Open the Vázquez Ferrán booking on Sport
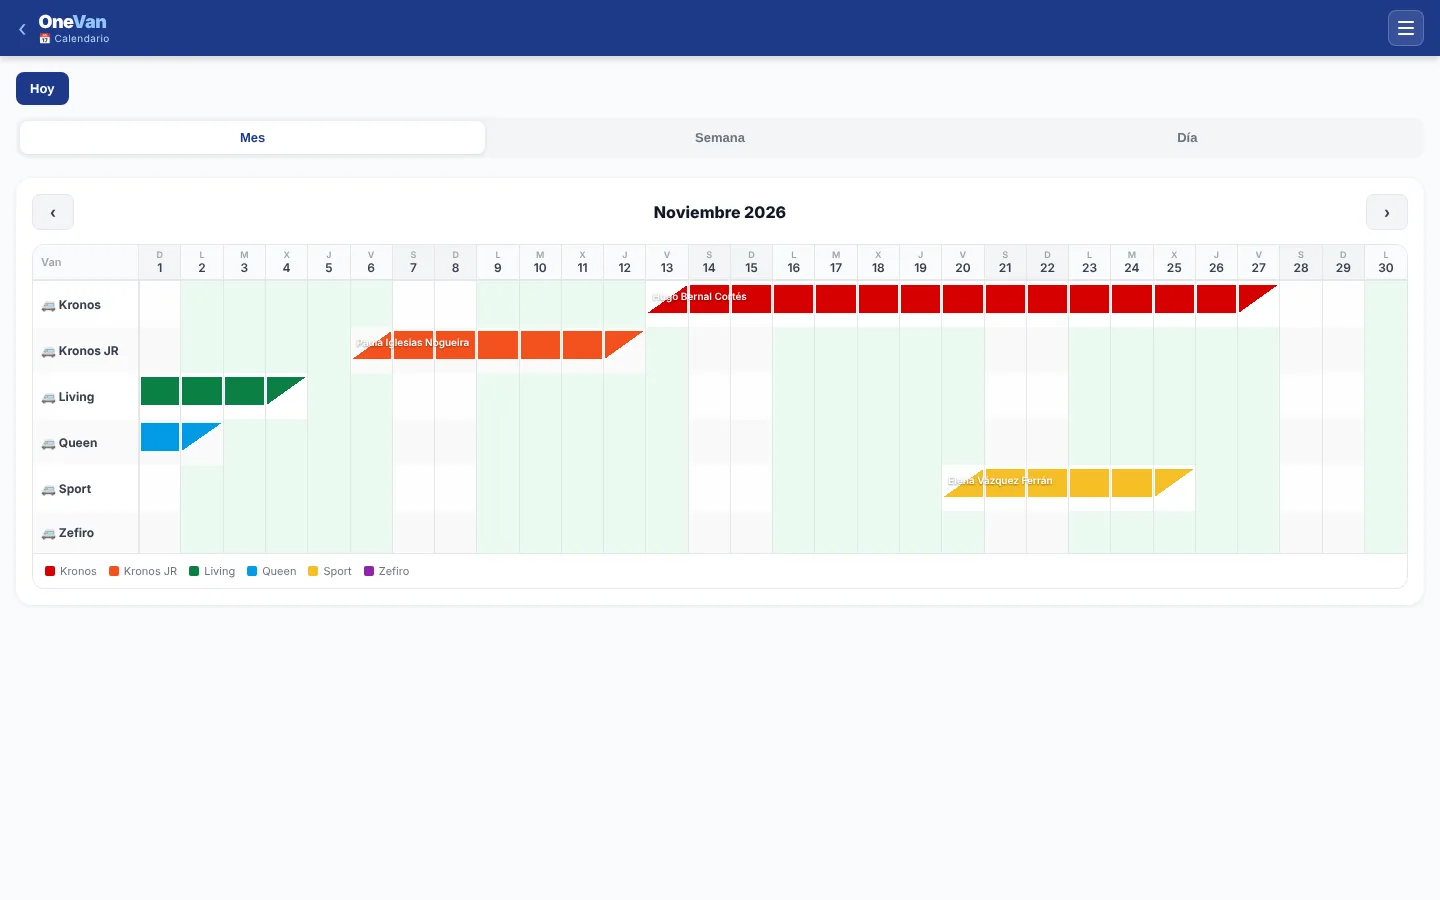The width and height of the screenshot is (1440, 900). tap(1069, 483)
